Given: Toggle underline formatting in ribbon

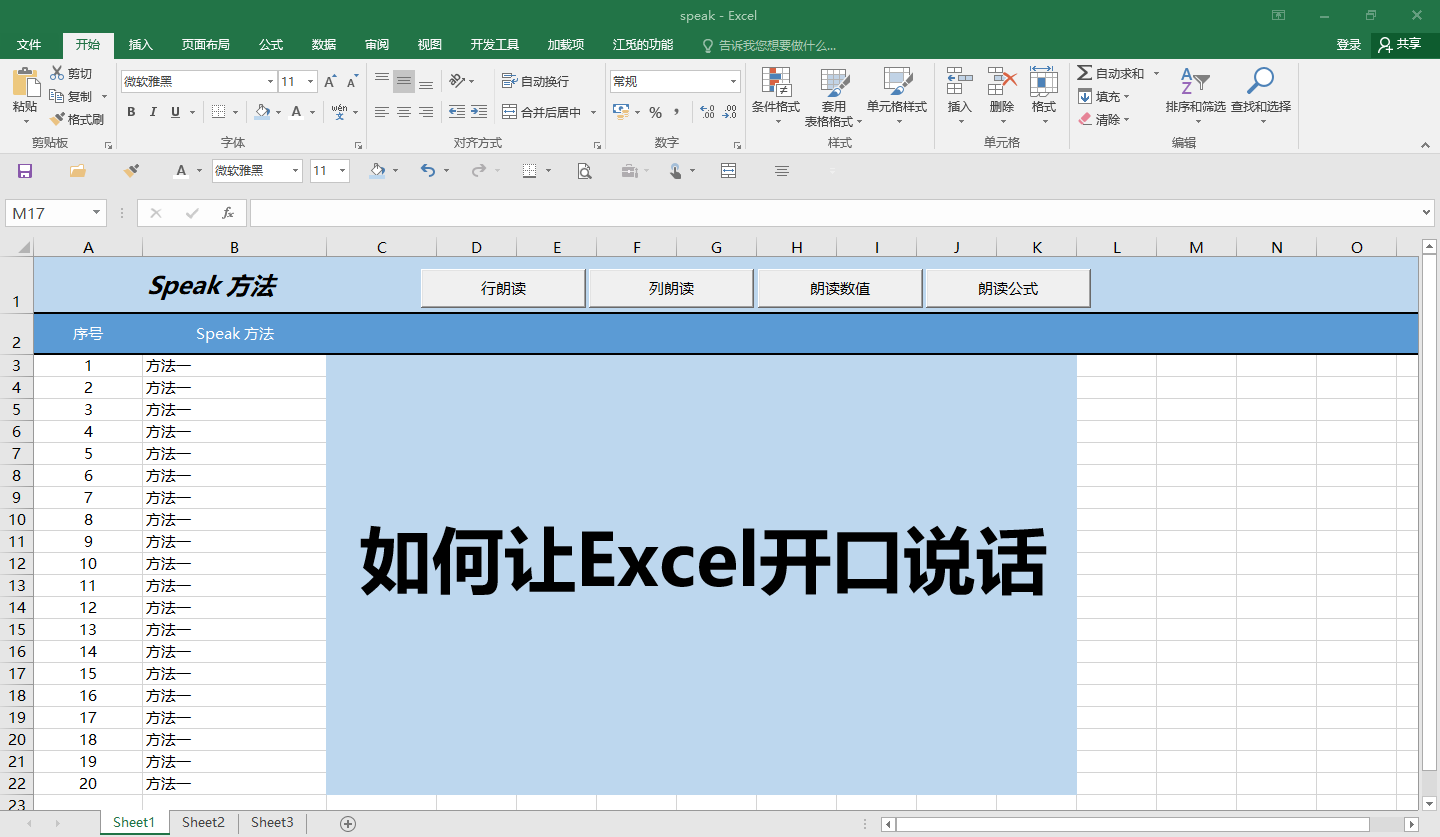Looking at the screenshot, I should [176, 112].
